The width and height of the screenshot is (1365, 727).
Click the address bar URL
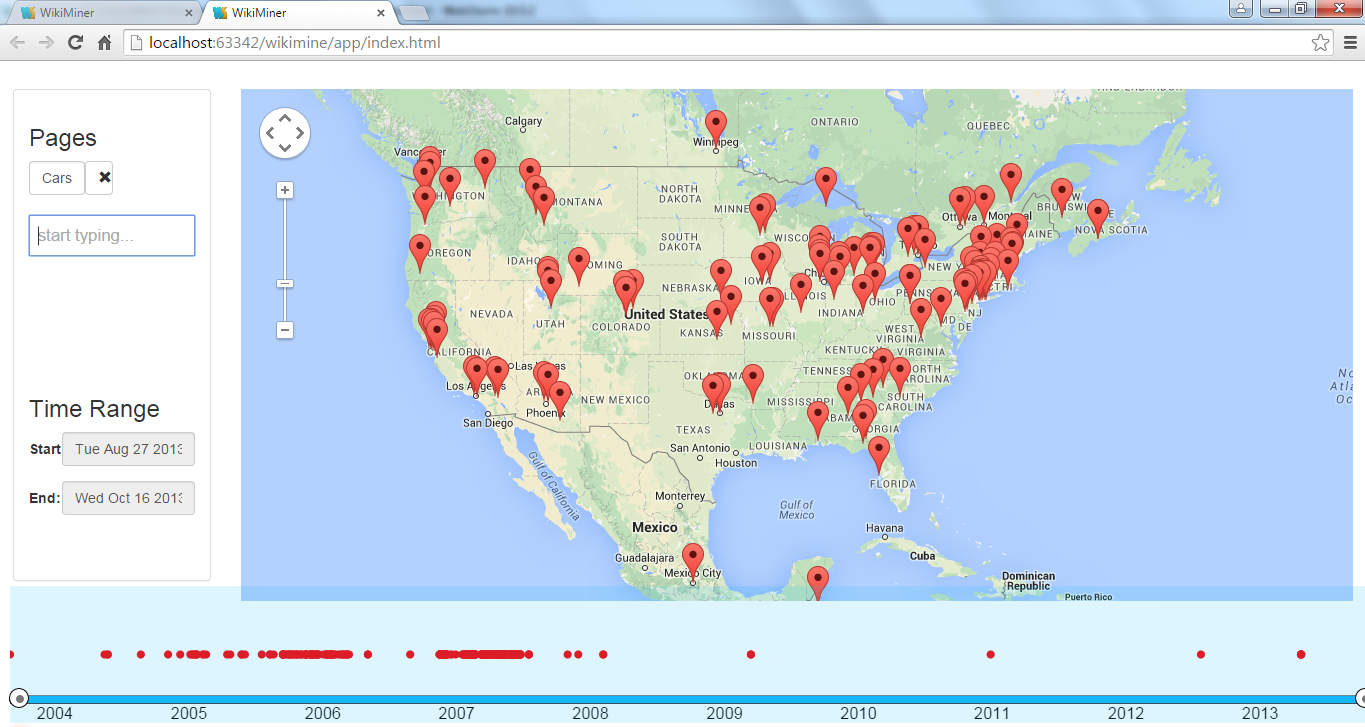click(x=294, y=43)
